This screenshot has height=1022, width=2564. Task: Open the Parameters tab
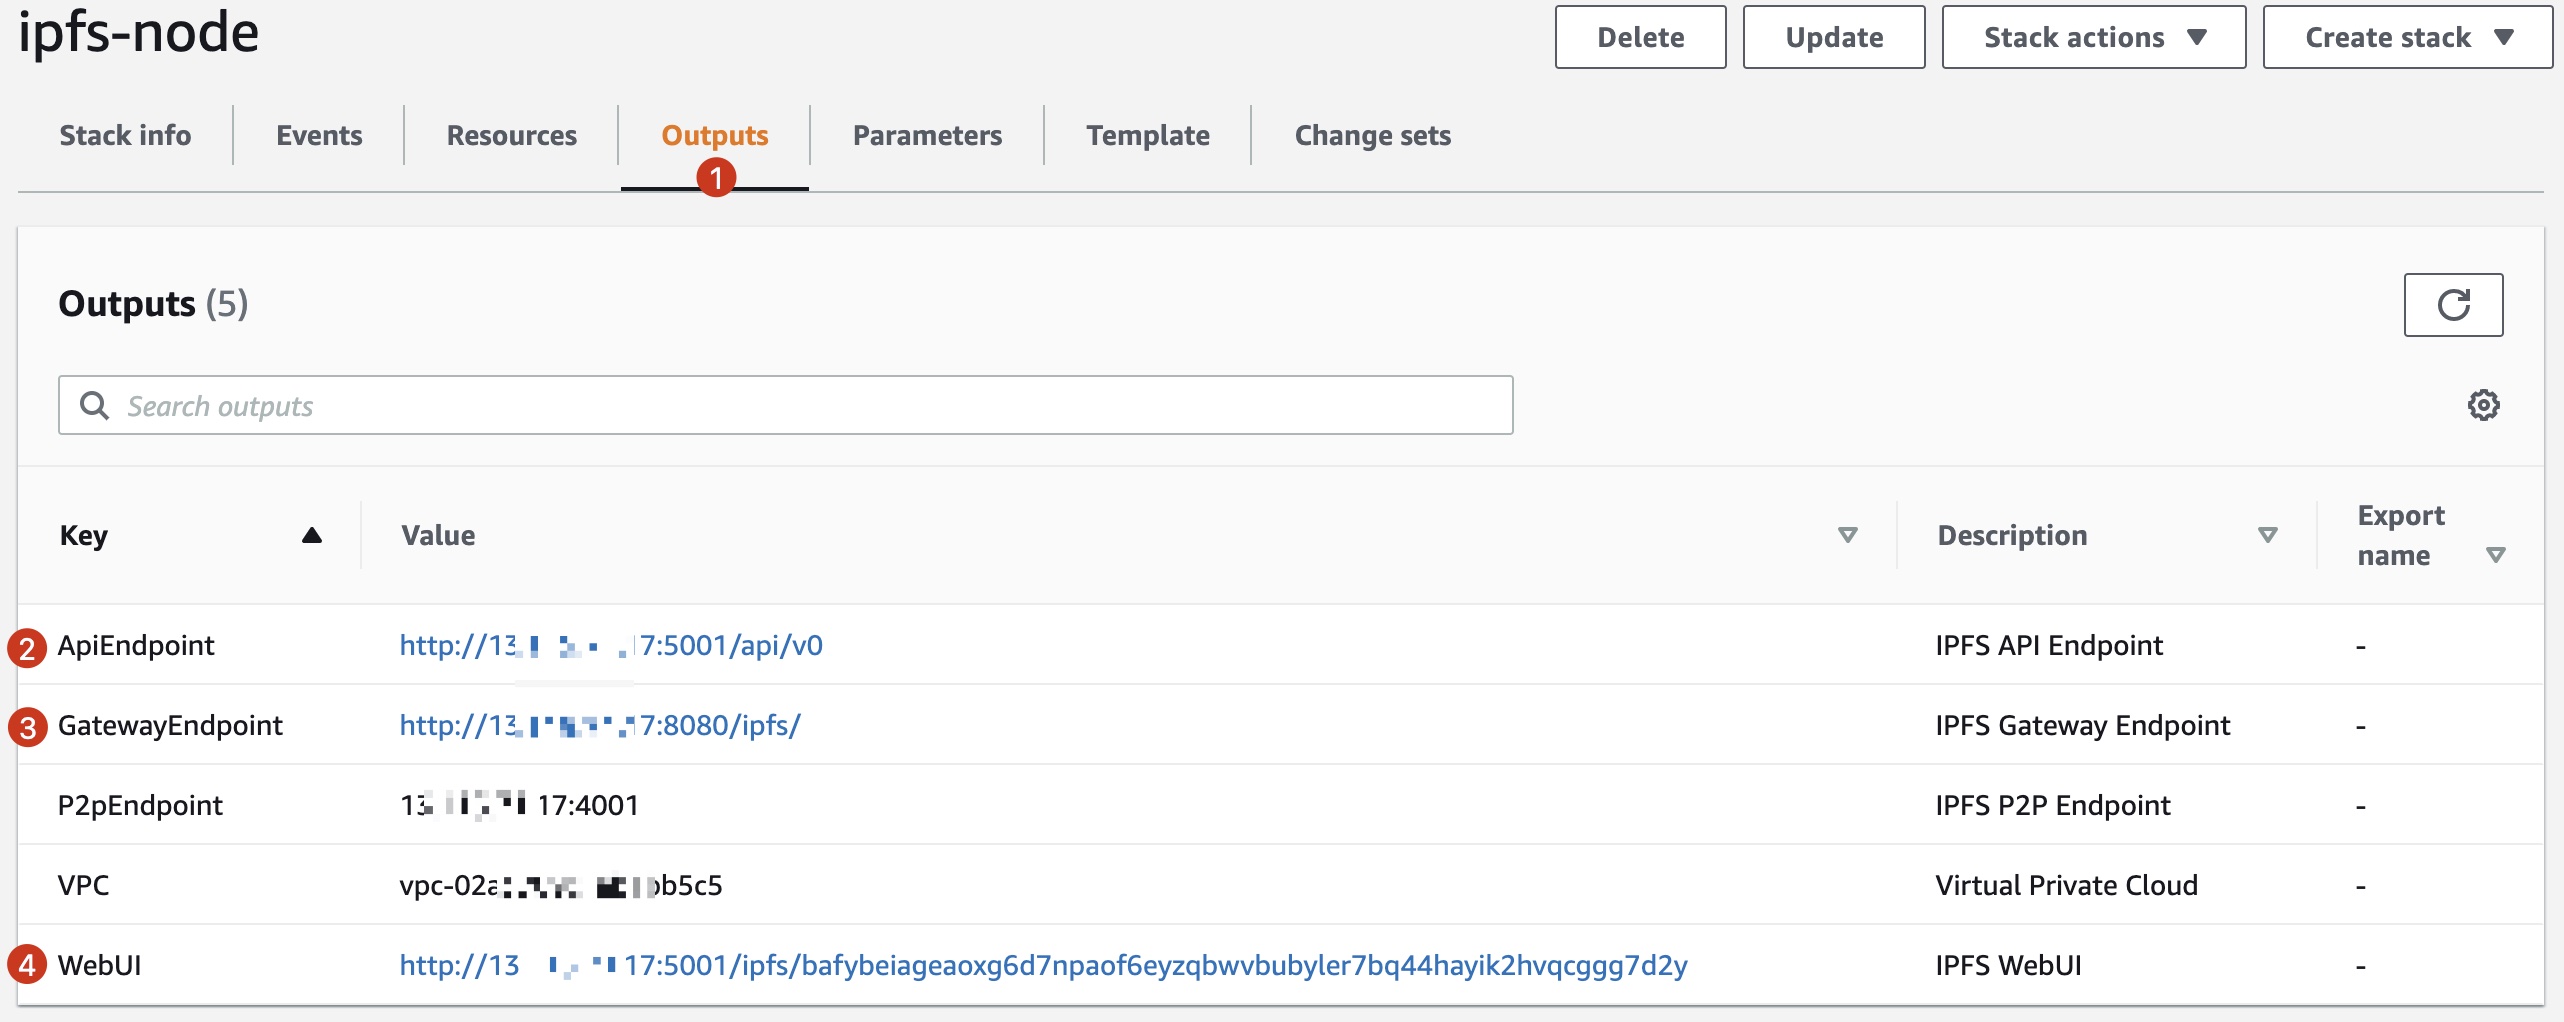tap(927, 135)
